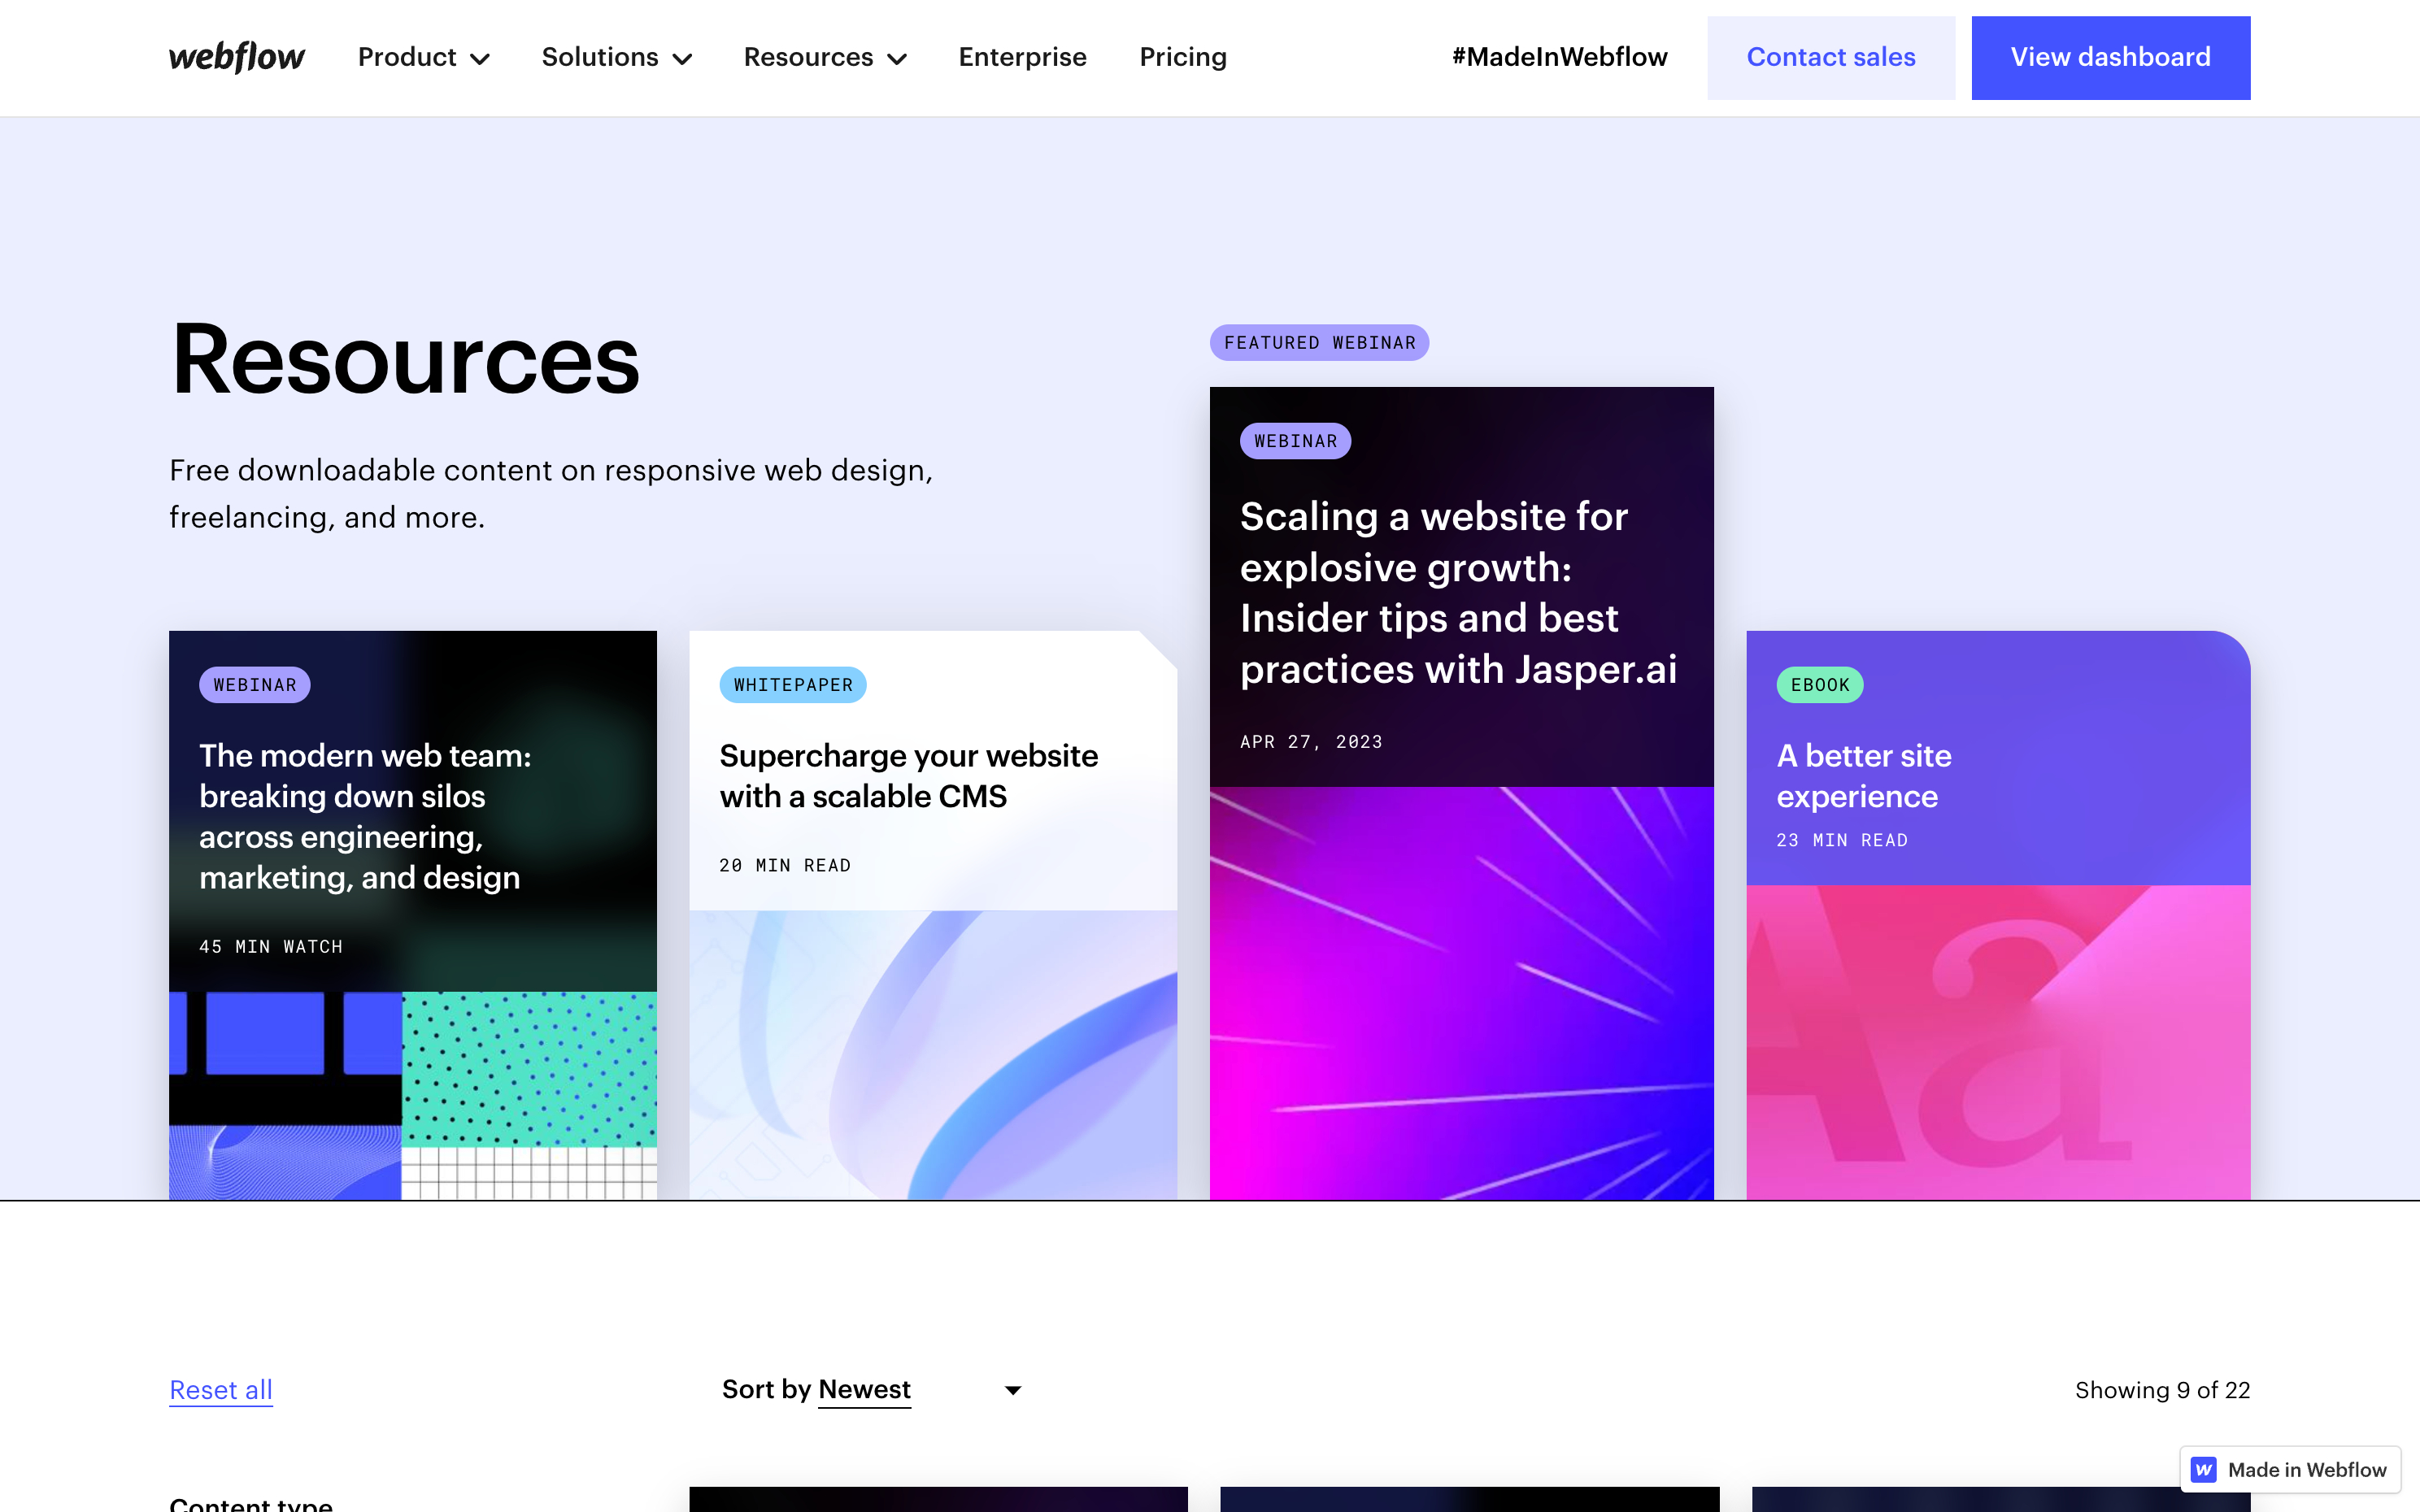Screen dimensions: 2420x1512
Task: Click the '45 MIN WATCH' label
Action: [271, 946]
